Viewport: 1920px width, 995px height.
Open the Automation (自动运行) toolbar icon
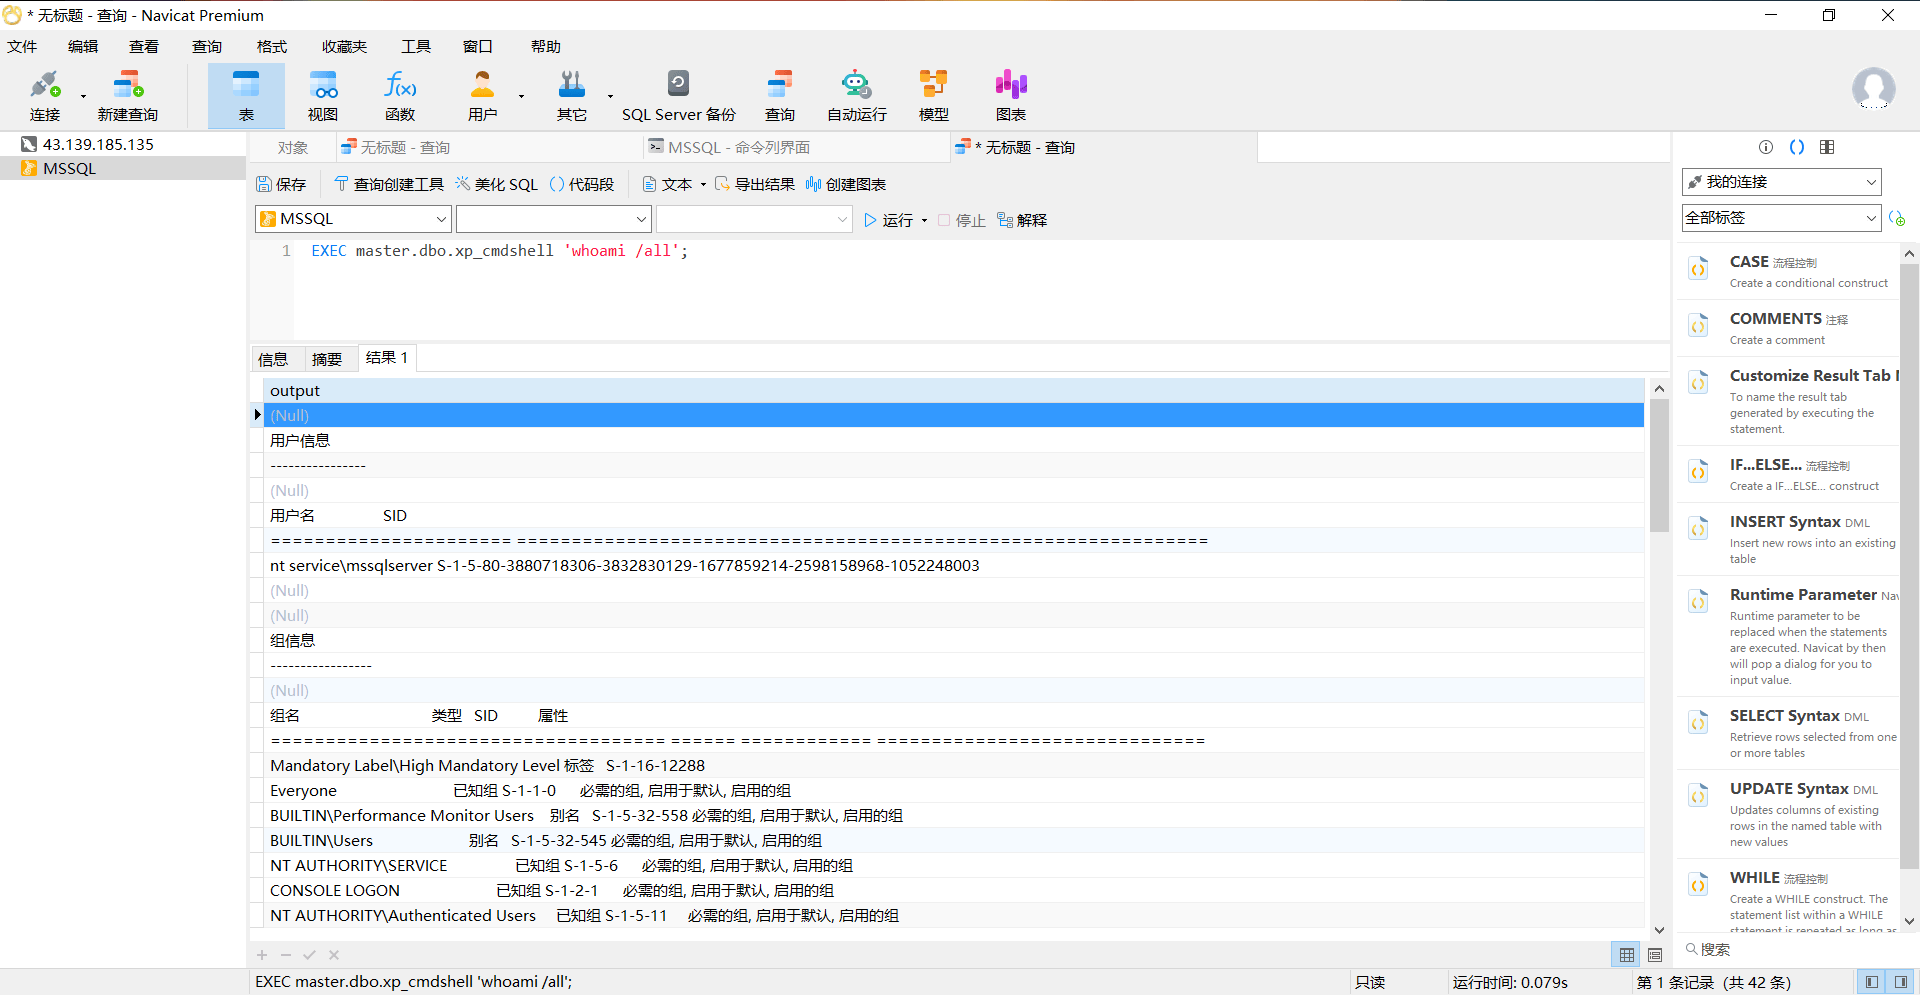pos(856,96)
